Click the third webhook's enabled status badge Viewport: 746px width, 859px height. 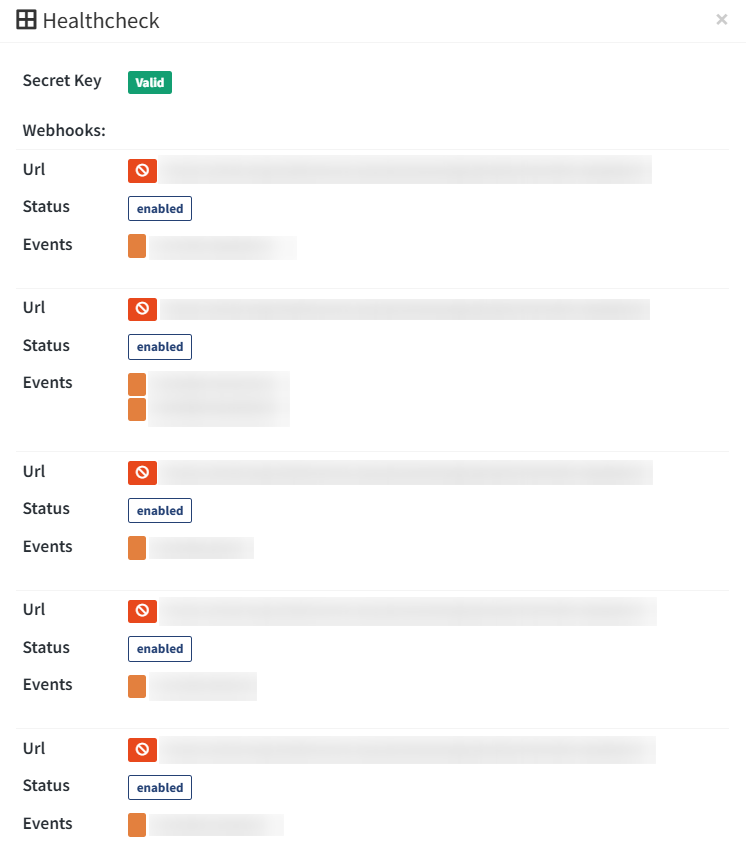click(x=160, y=510)
